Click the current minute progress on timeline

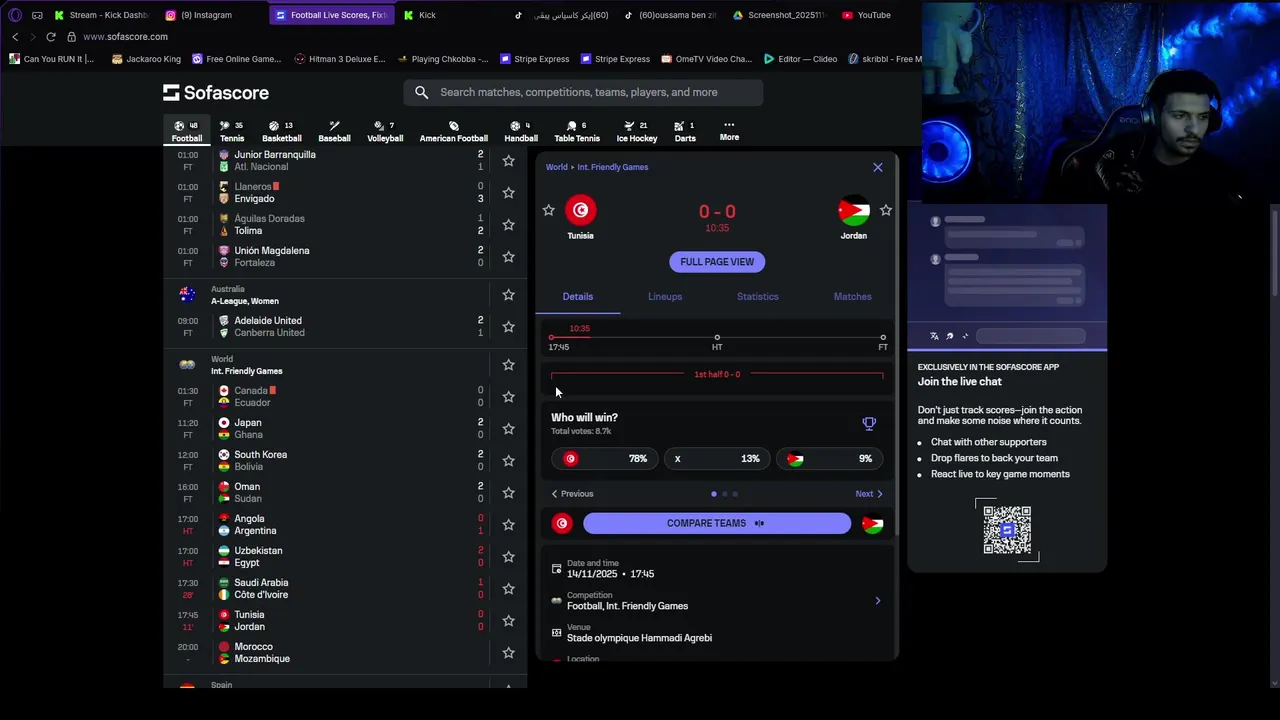click(579, 329)
